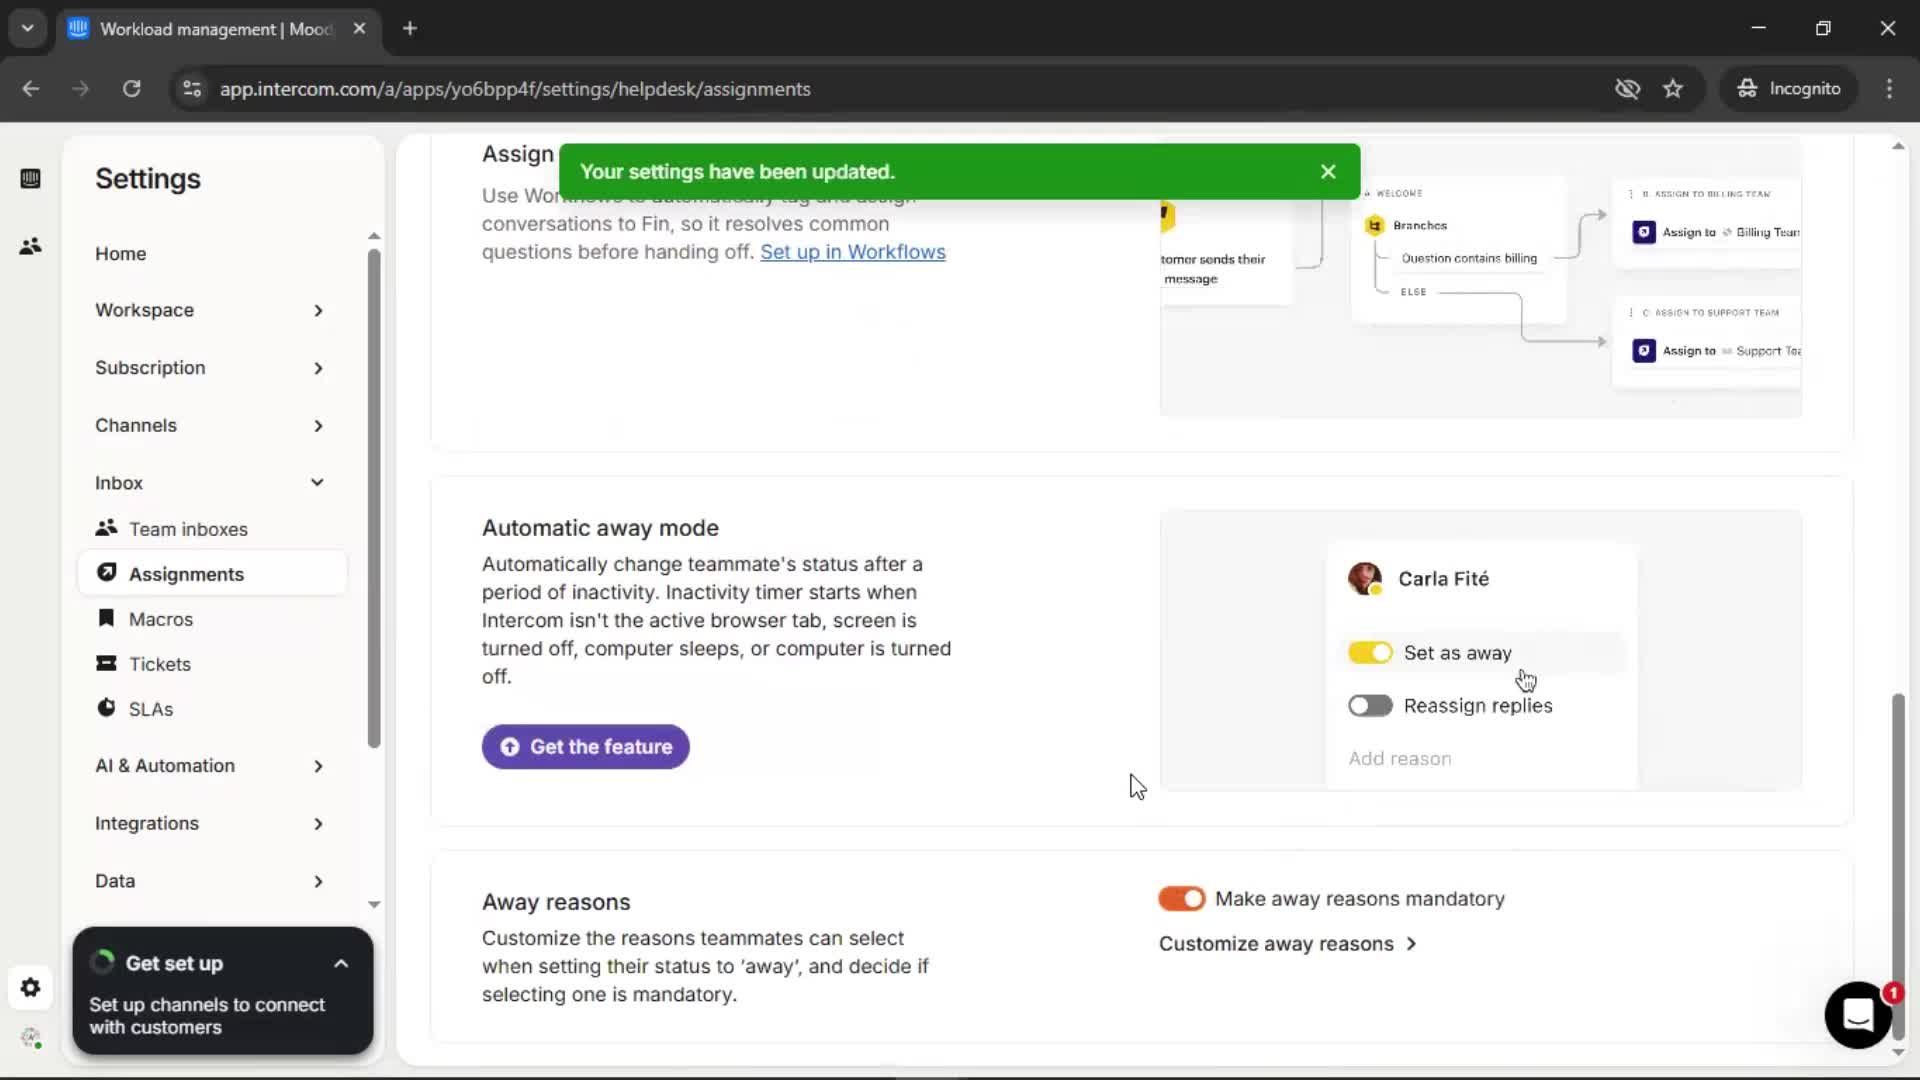Click the yellow Branches icon in preview
The height and width of the screenshot is (1080, 1920).
1375,226
